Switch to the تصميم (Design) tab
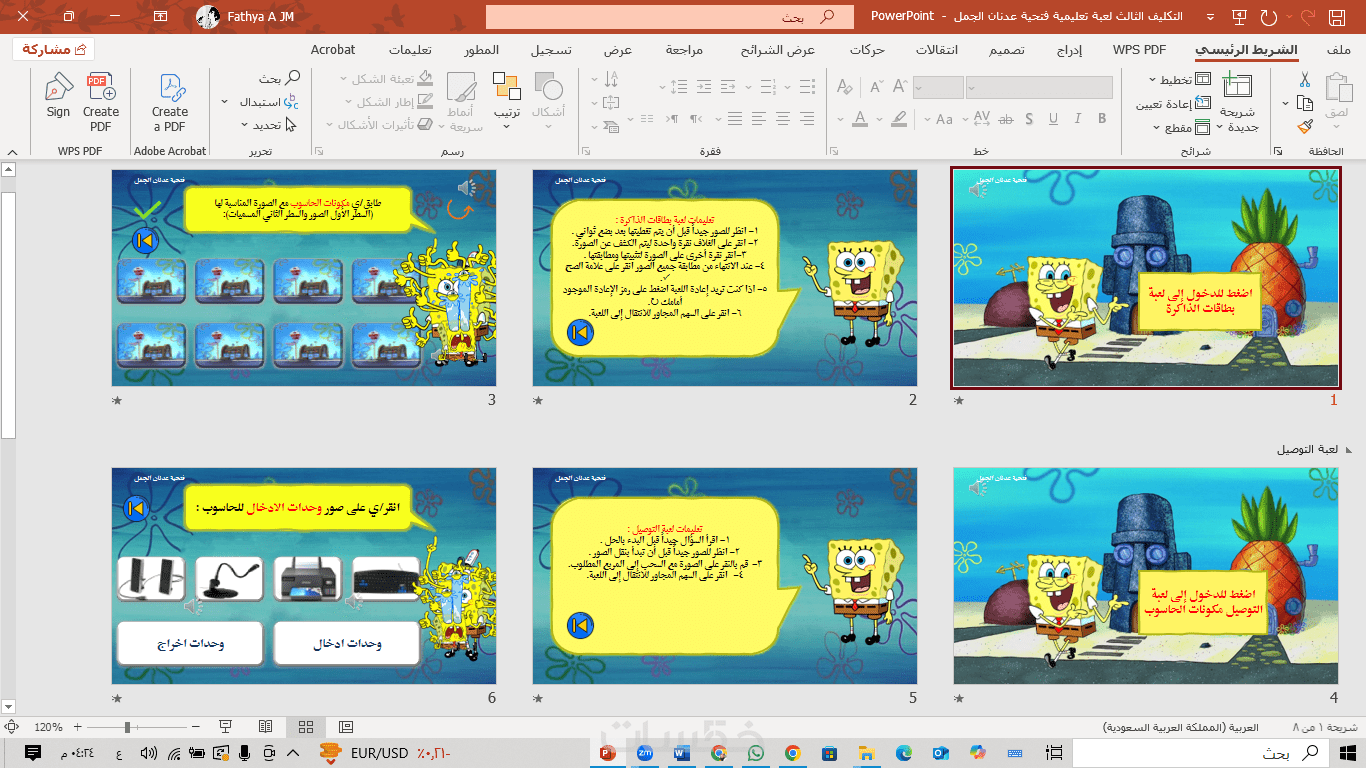The width and height of the screenshot is (1366, 768). (1007, 50)
